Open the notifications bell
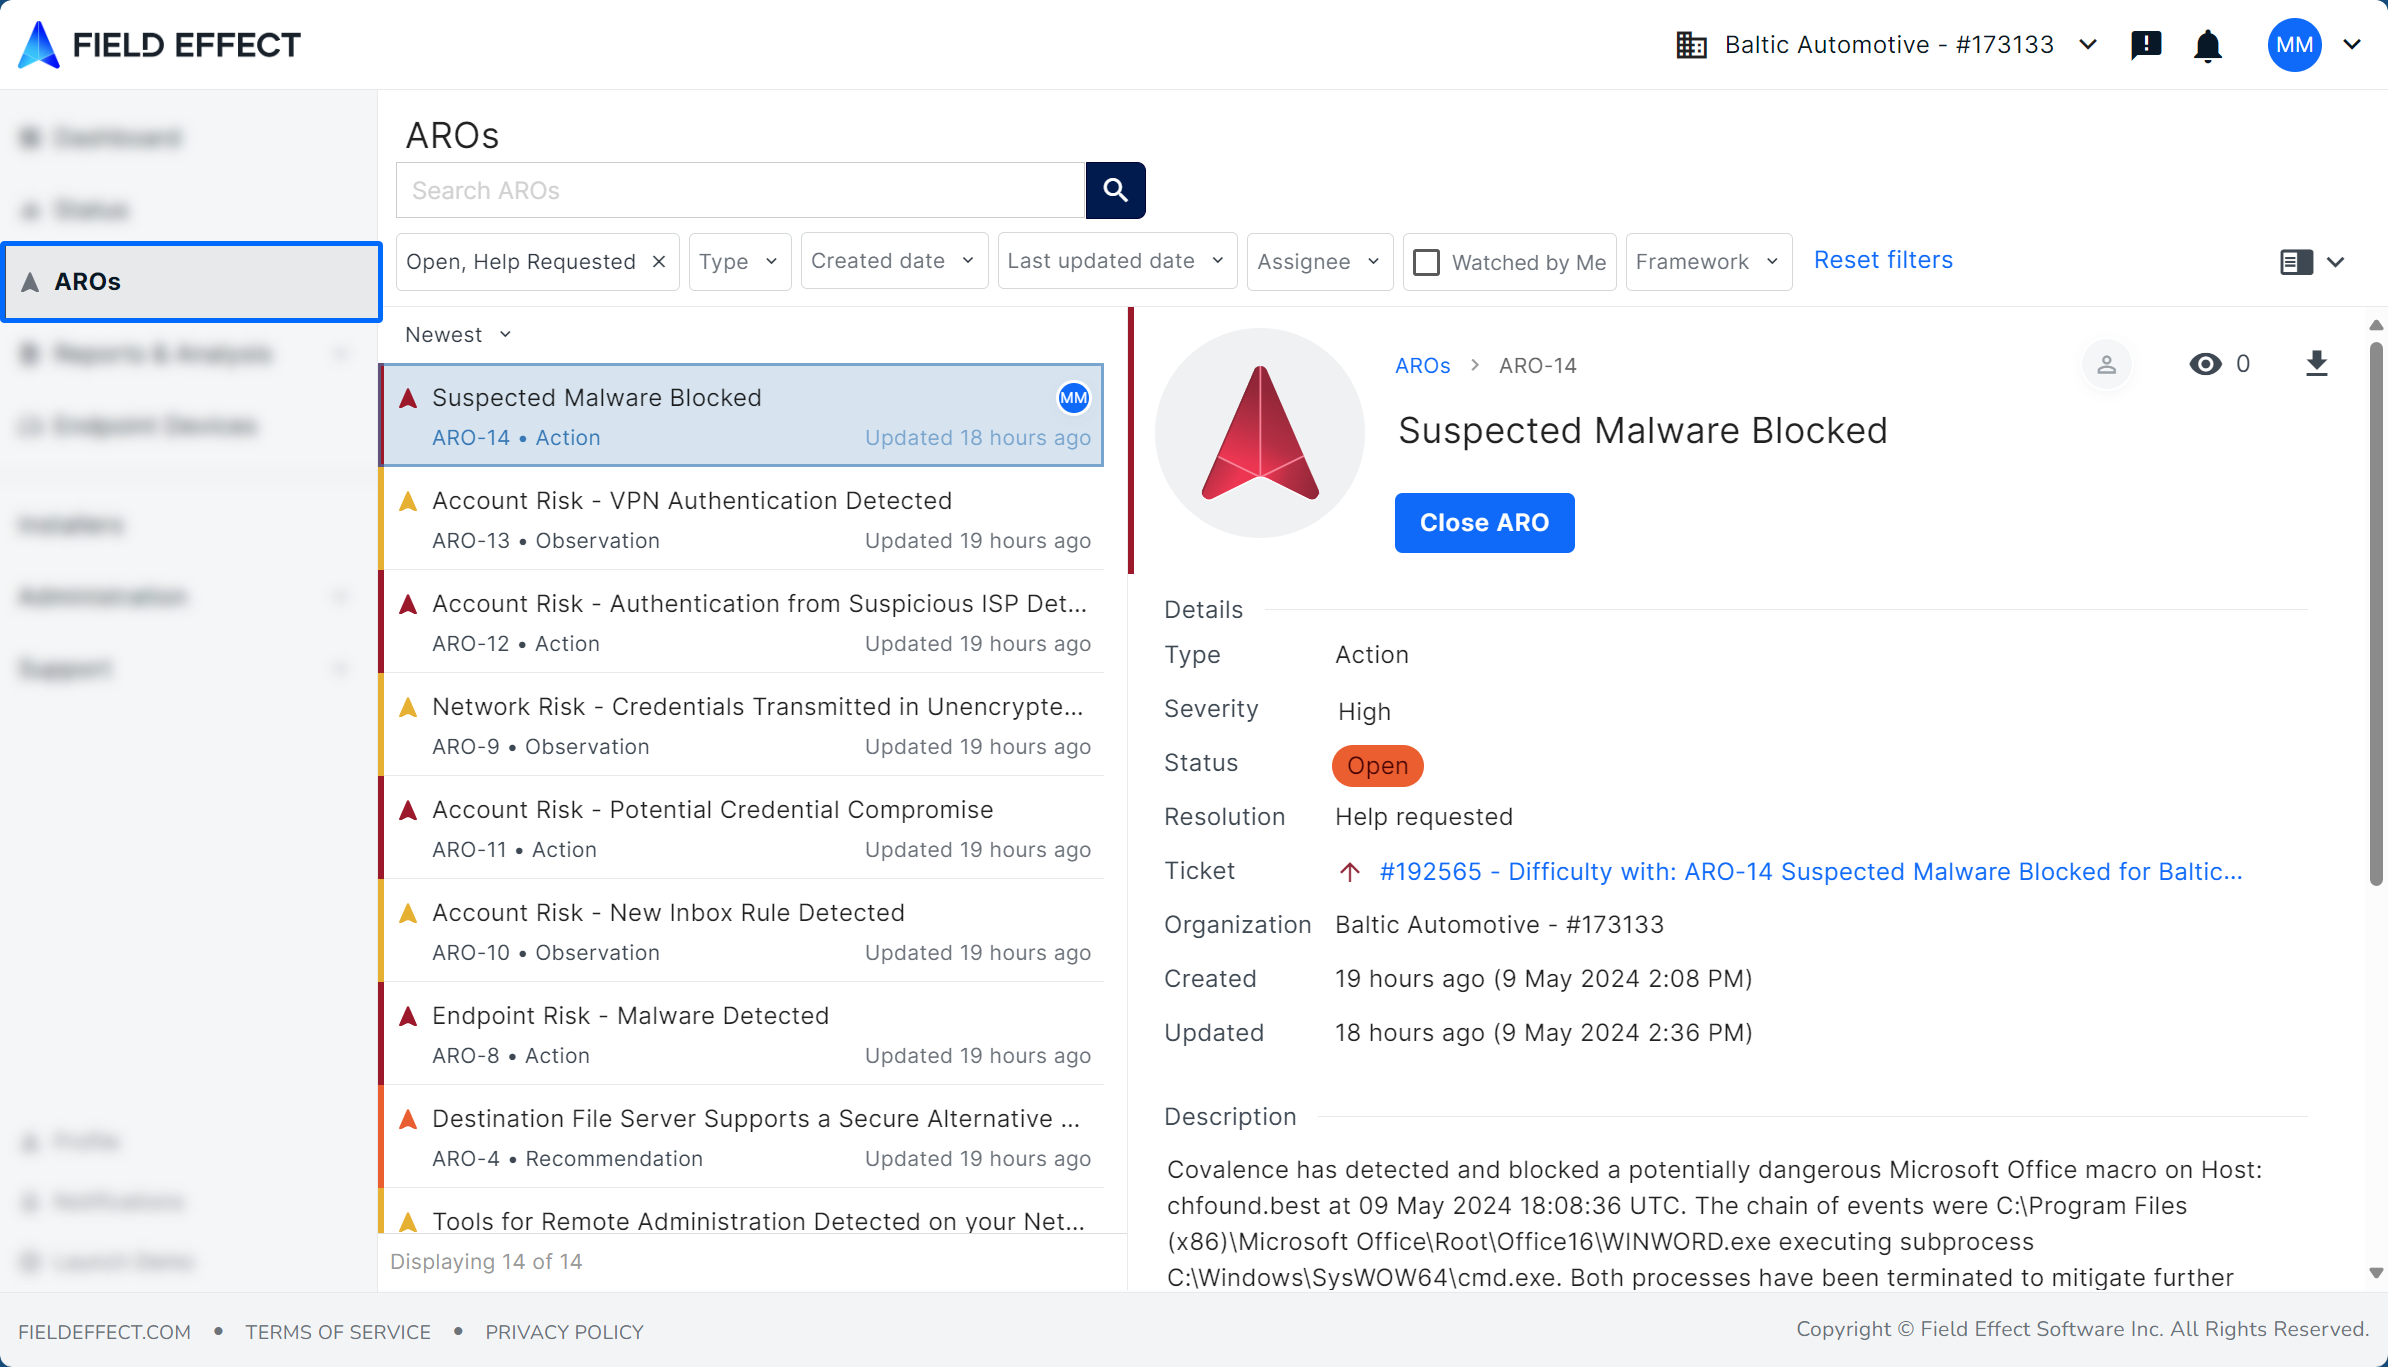This screenshot has width=2388, height=1367. (2207, 45)
